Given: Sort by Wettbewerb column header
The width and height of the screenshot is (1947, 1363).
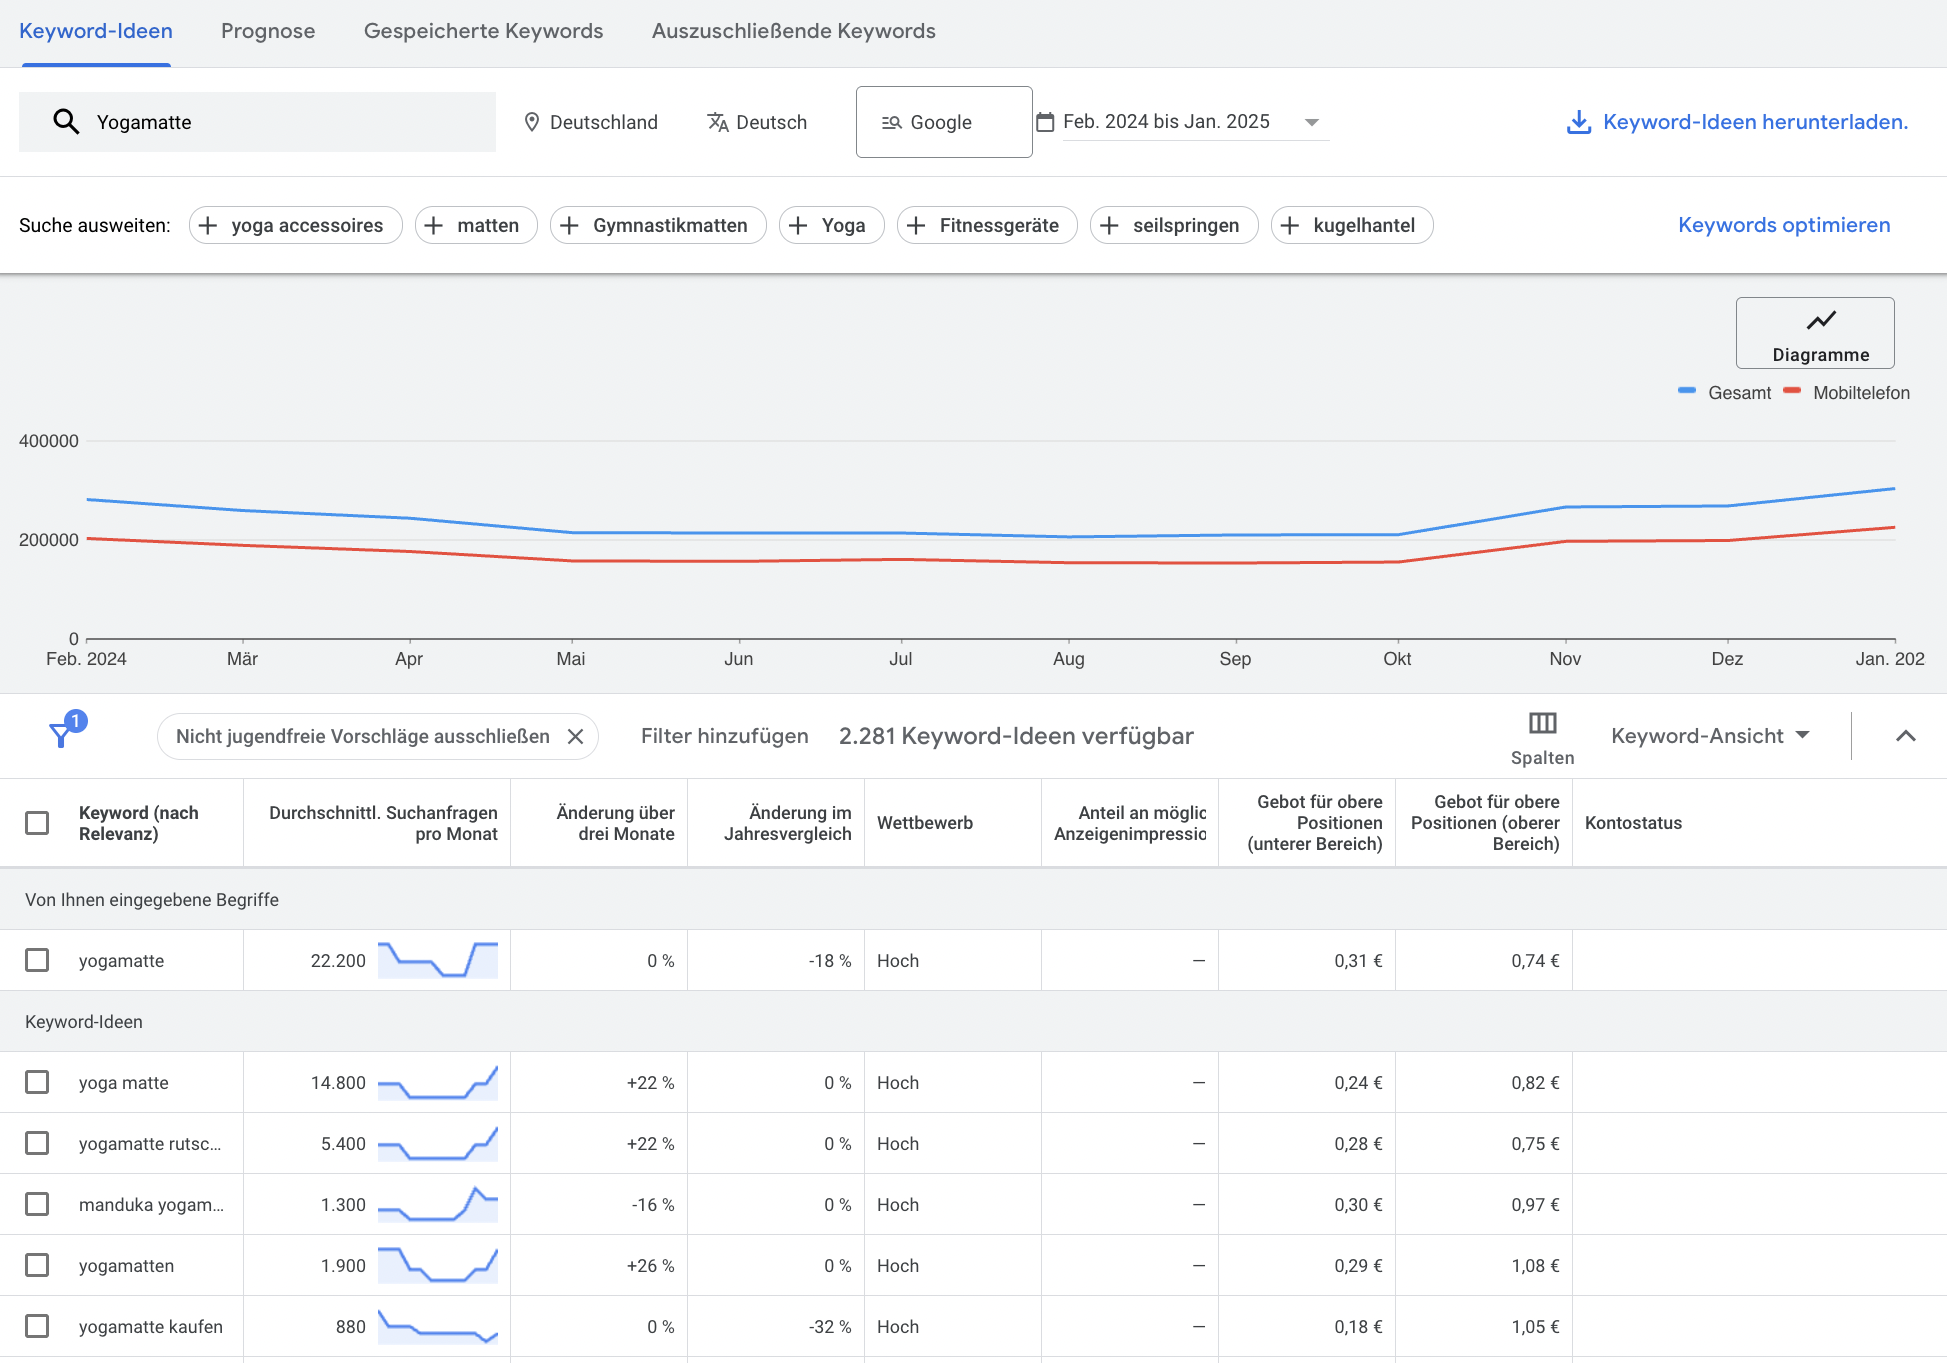Looking at the screenshot, I should [x=925, y=823].
